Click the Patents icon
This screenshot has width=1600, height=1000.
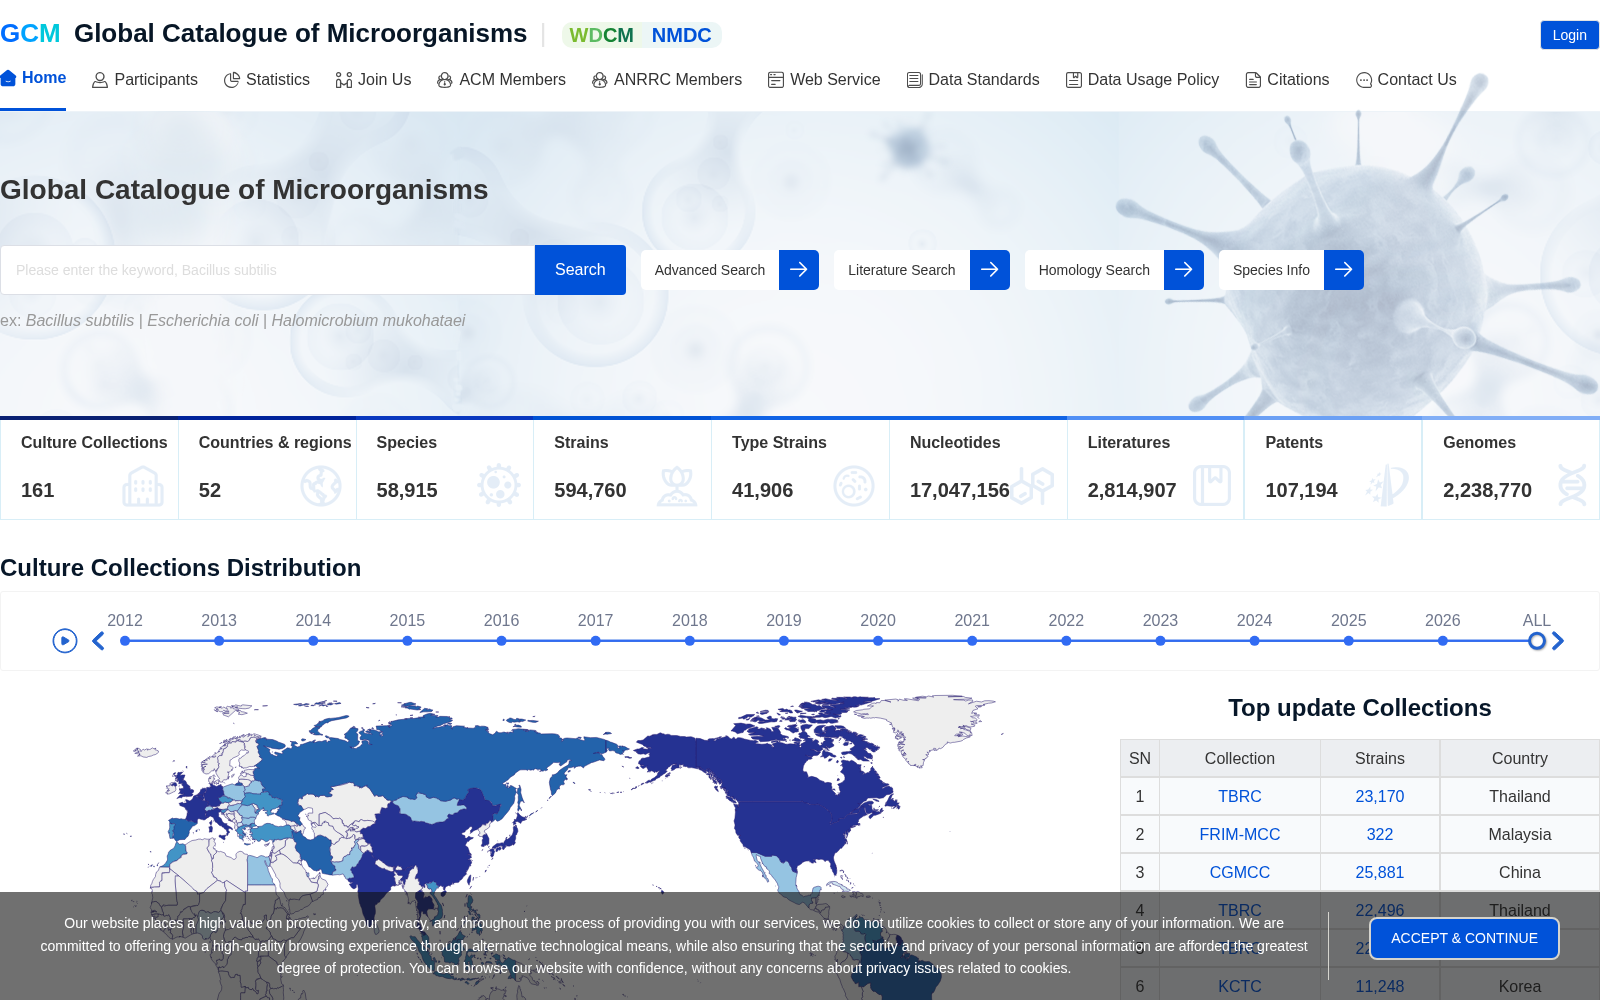1388,486
